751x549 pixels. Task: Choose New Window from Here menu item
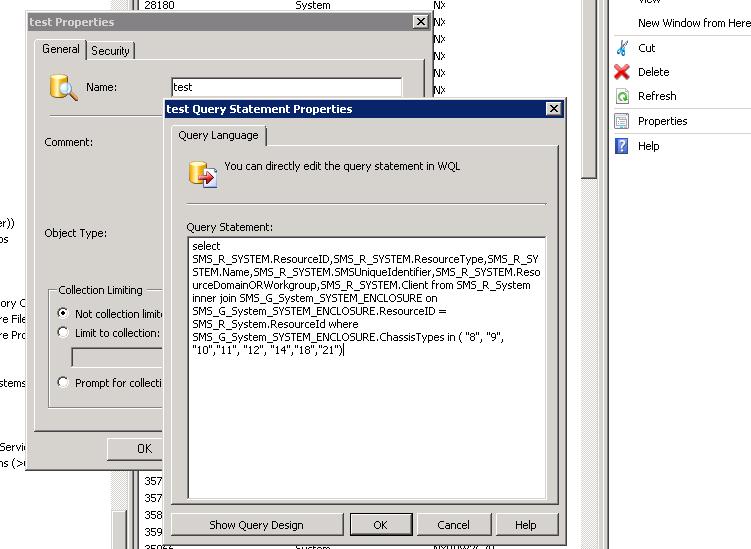click(693, 23)
